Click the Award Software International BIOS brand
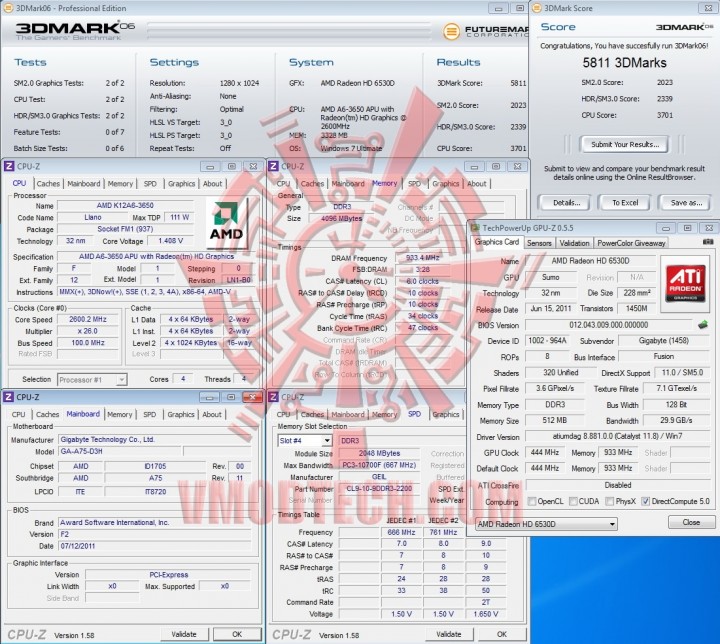 coord(155,523)
